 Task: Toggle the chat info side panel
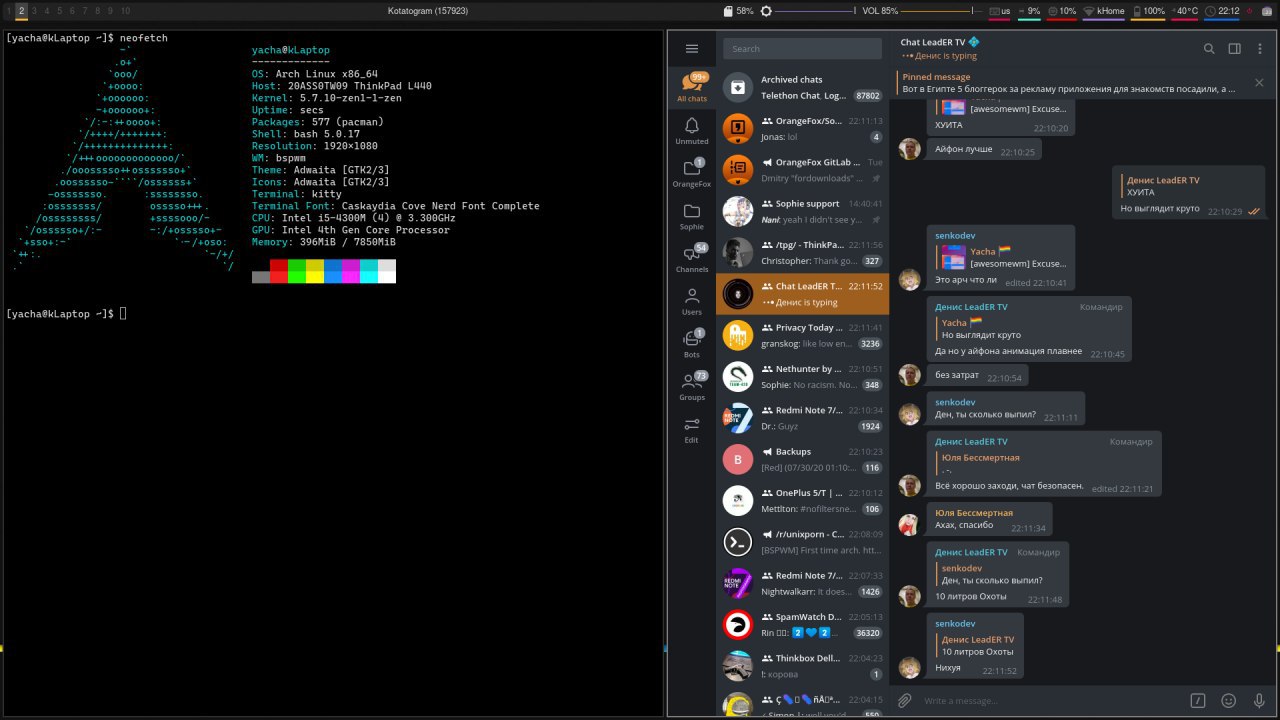click(1235, 48)
